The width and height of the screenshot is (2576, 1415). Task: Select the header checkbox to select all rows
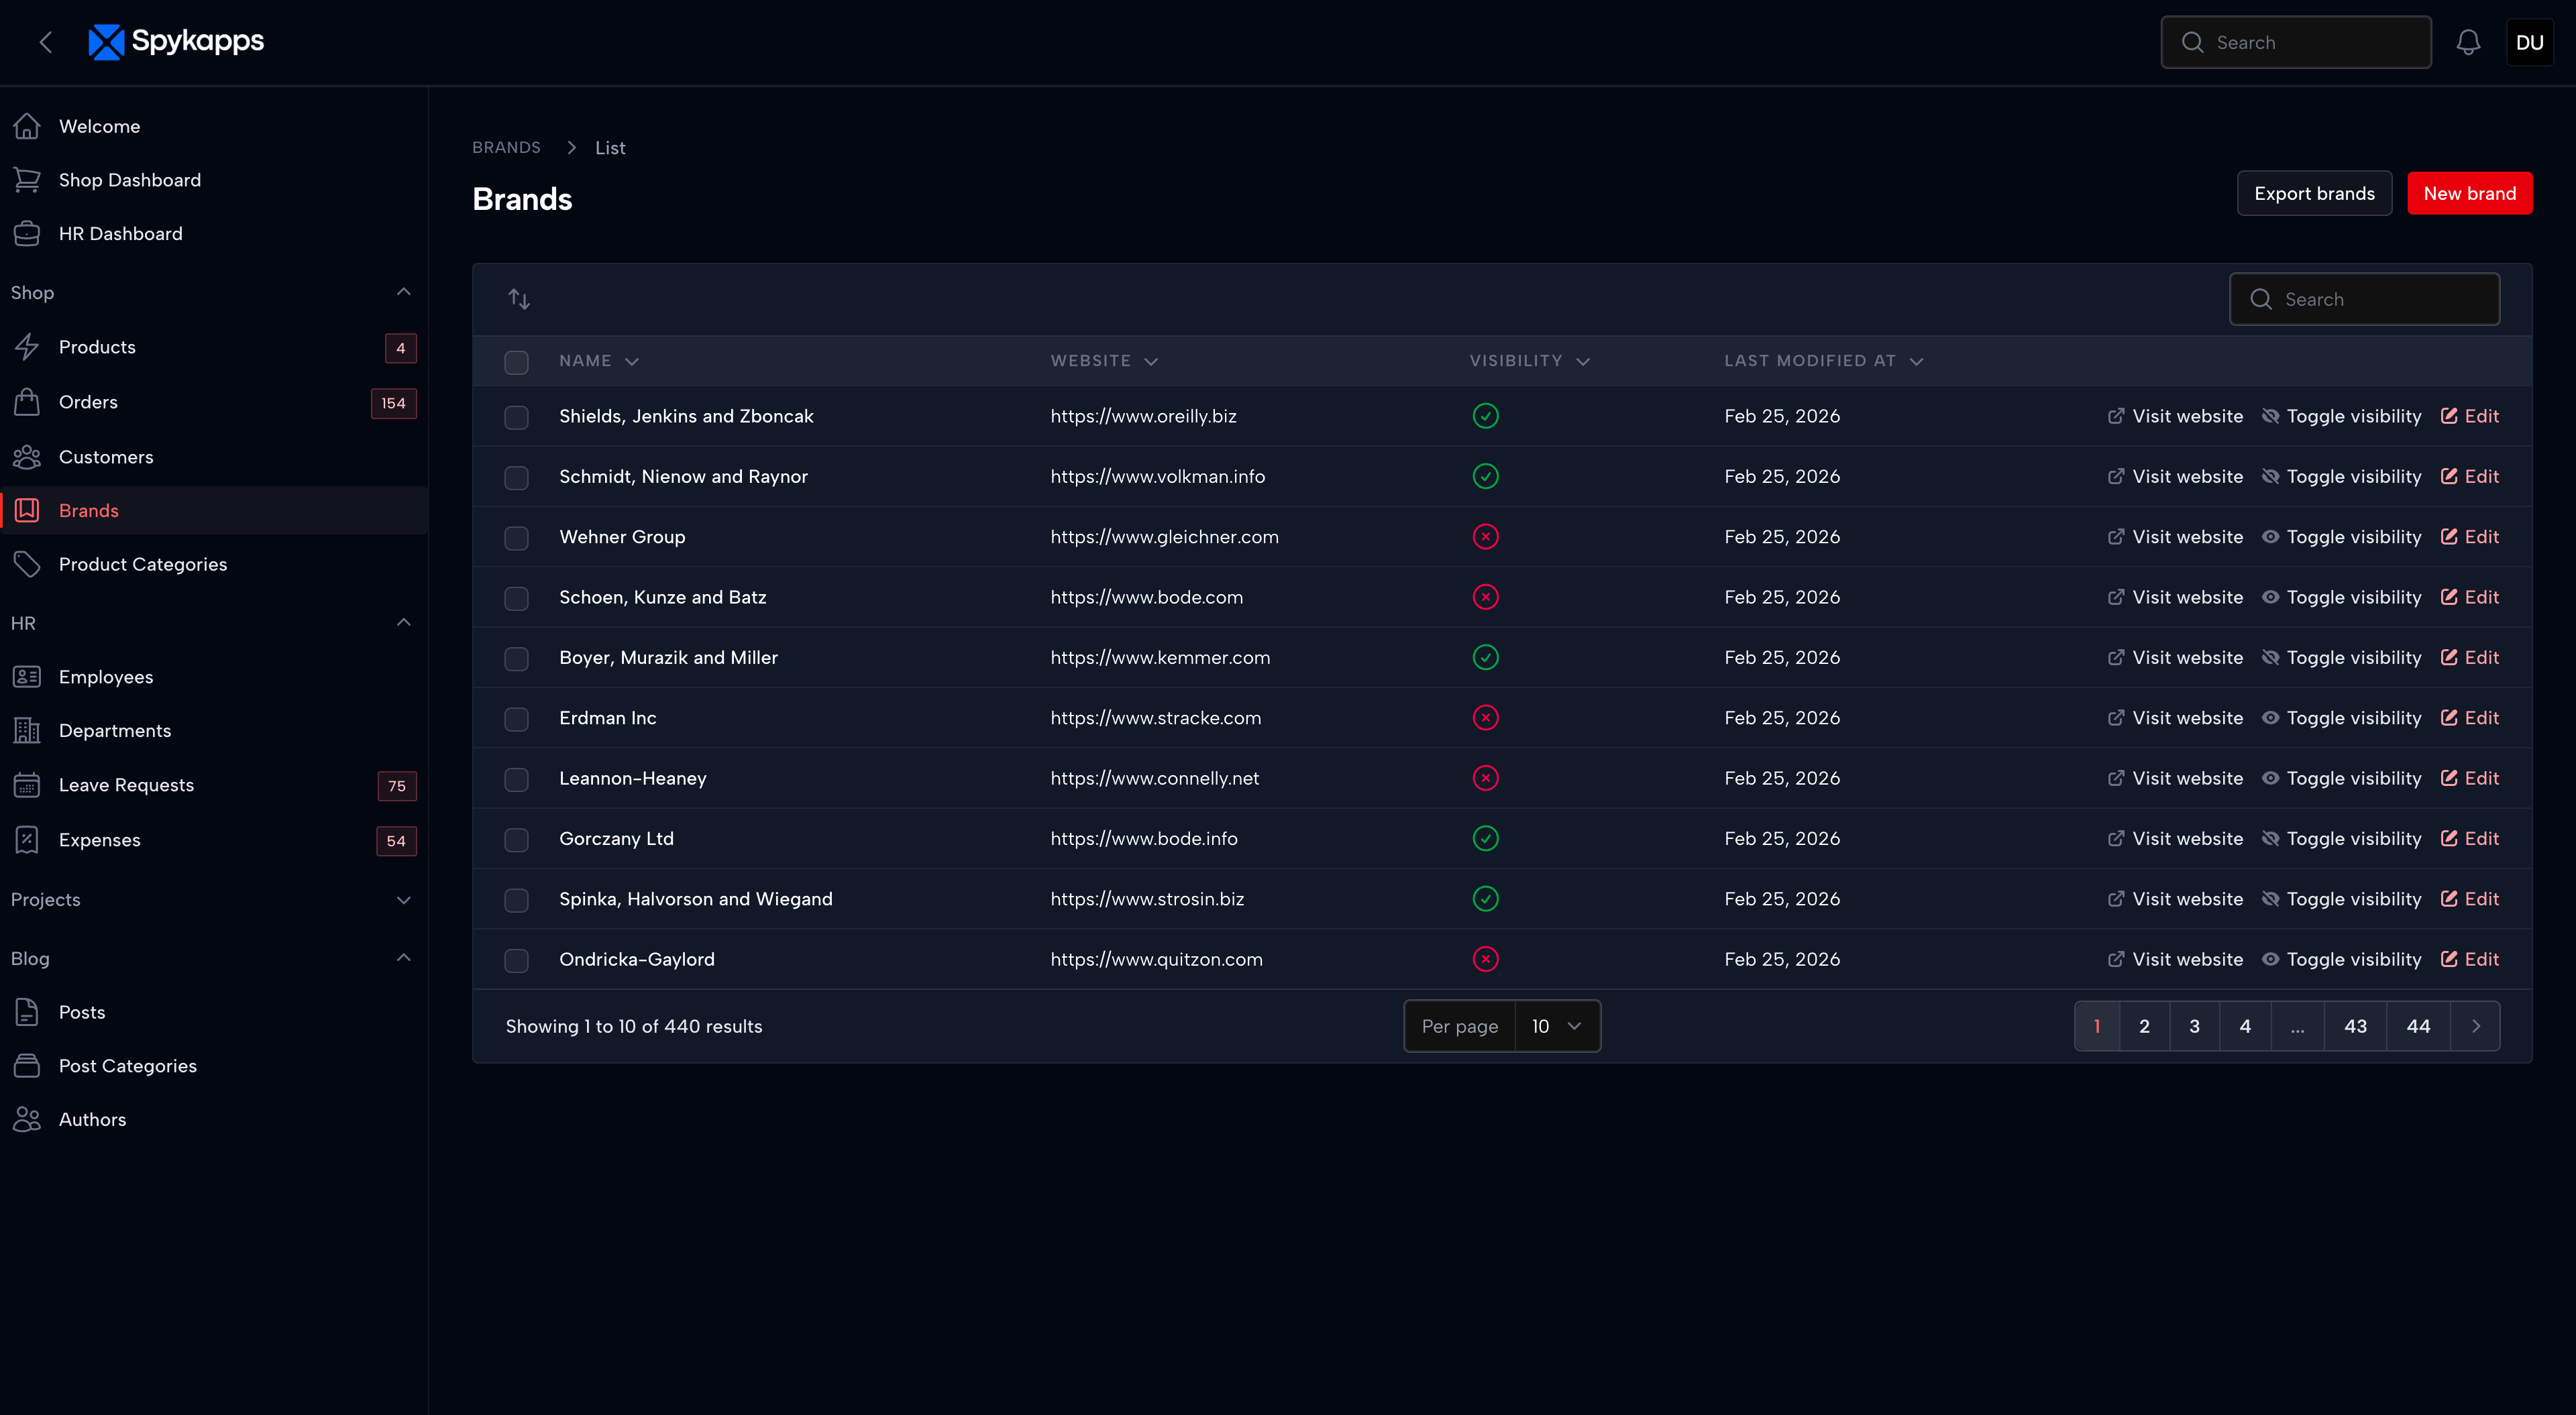tap(517, 362)
